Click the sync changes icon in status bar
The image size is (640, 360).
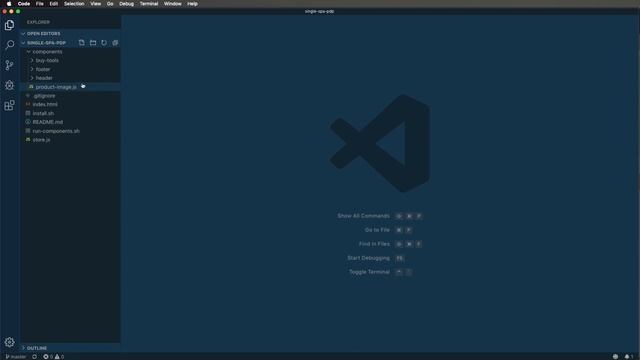click(x=34, y=357)
